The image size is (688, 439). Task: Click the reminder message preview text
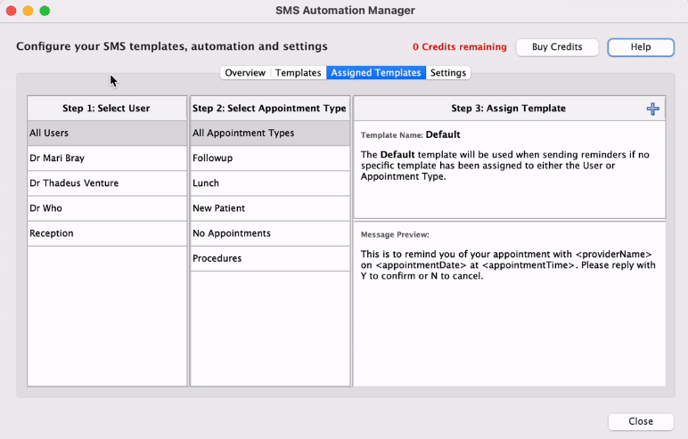pos(508,265)
